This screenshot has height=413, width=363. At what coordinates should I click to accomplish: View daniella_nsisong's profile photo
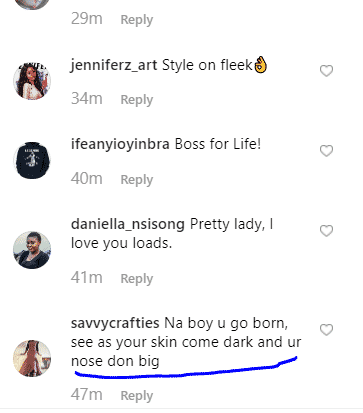32,250
